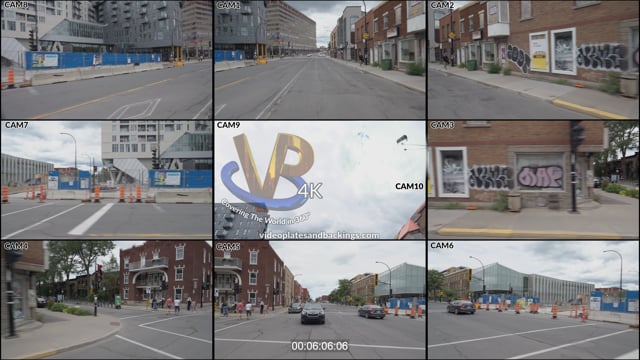
Task: Click the CAM7 label
Action: (x=17, y=125)
